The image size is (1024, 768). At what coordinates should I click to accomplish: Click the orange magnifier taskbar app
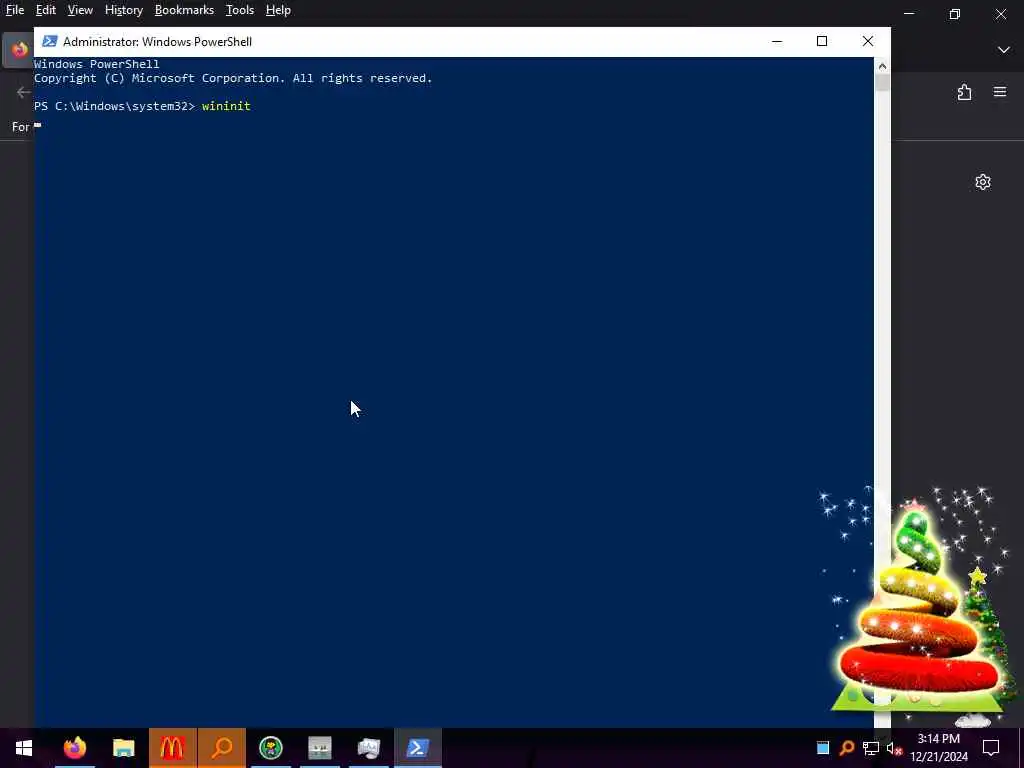click(x=221, y=748)
